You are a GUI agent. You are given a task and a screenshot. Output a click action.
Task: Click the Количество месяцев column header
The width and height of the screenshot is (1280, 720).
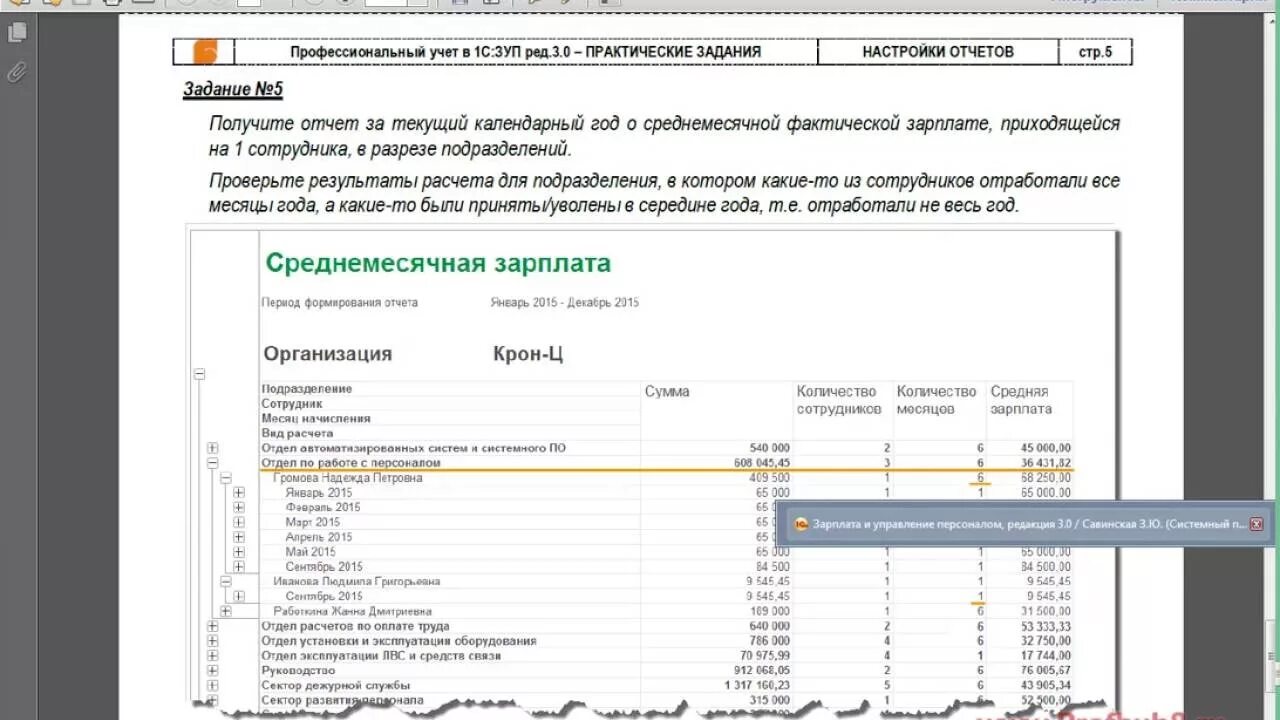pyautogui.click(x=936, y=400)
